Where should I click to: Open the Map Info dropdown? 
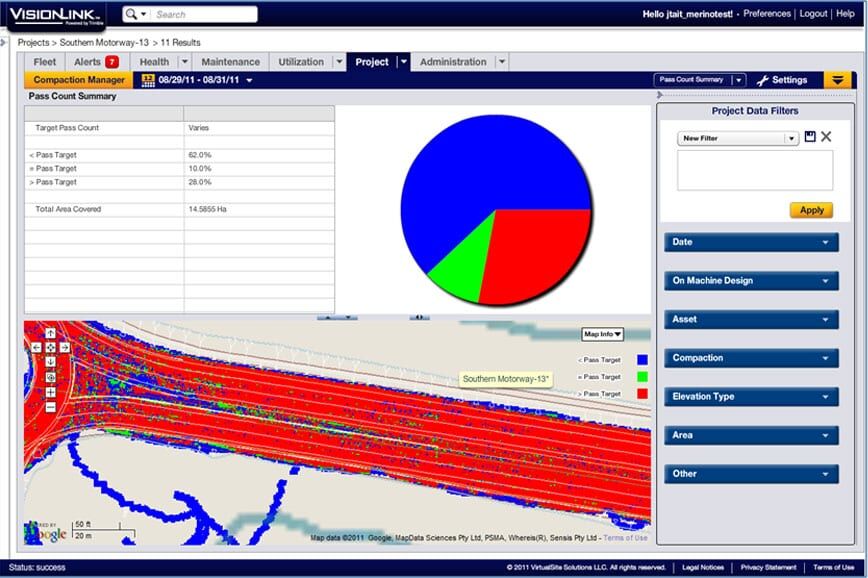pos(602,334)
